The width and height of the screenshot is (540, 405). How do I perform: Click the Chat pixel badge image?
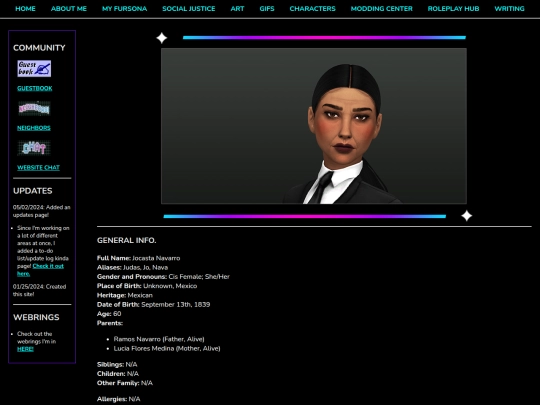34,148
